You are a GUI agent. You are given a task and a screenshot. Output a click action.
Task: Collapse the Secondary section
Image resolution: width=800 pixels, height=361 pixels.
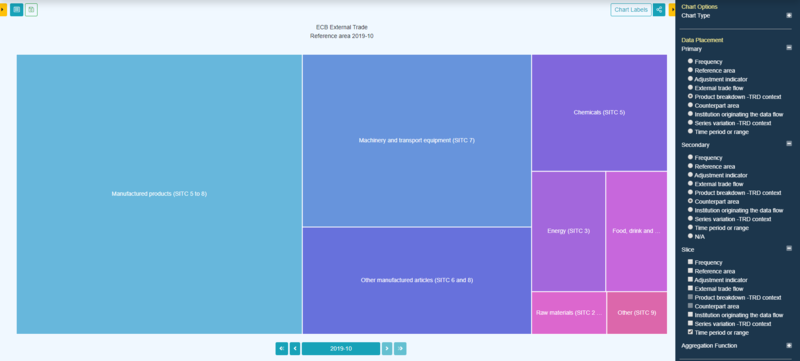[789, 144]
